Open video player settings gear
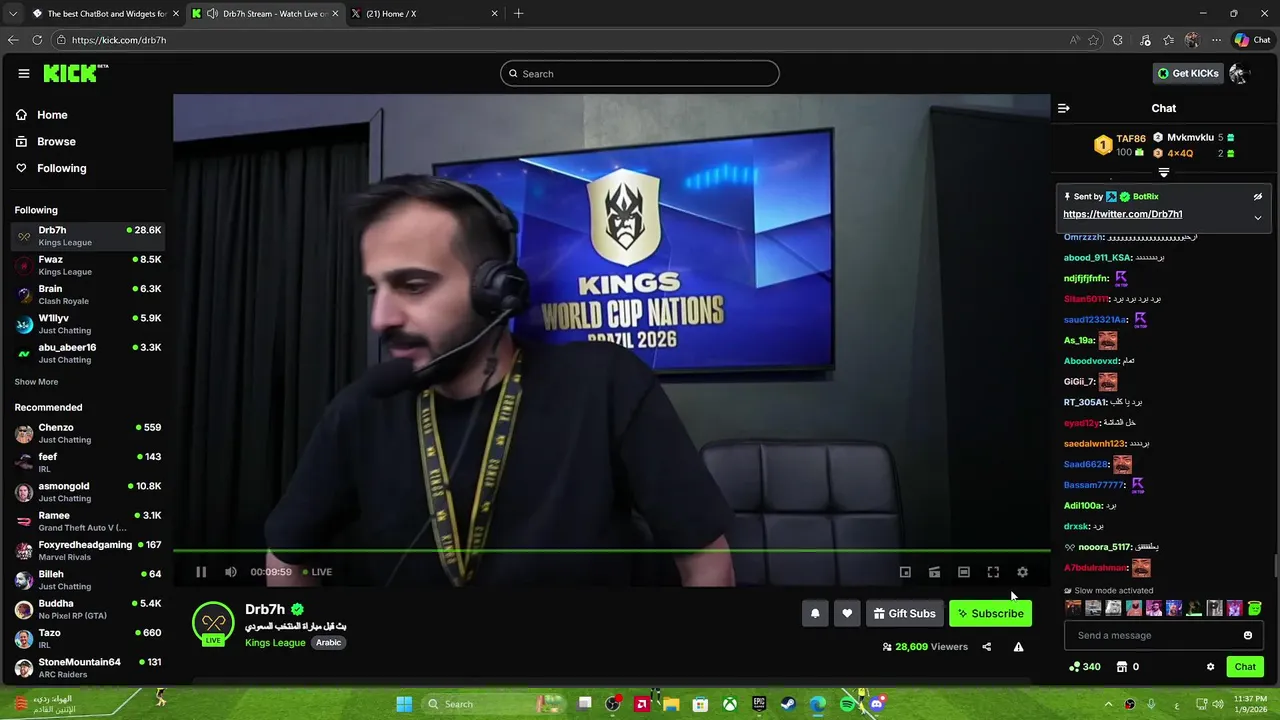Screen dimensions: 1280x720 pyautogui.click(x=1022, y=572)
